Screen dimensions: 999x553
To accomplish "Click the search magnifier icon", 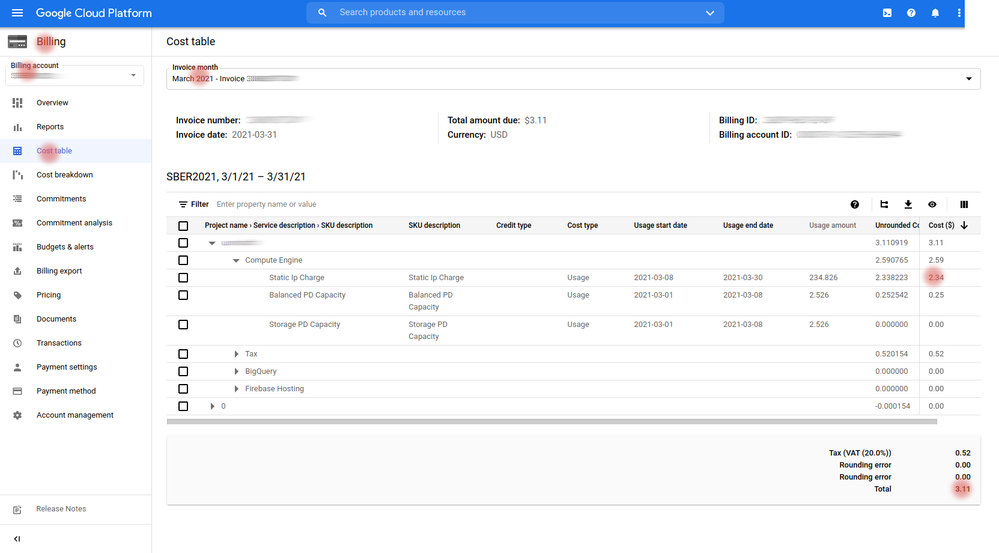I will pos(322,13).
